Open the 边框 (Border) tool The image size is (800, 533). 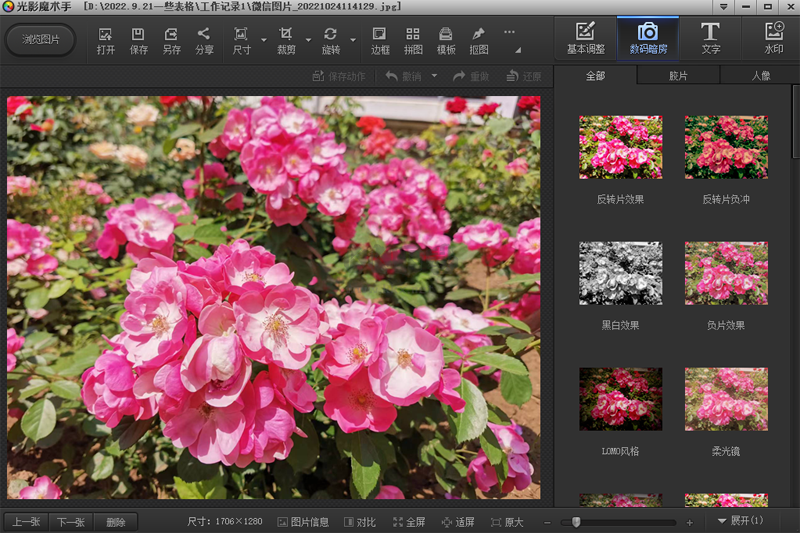point(380,40)
